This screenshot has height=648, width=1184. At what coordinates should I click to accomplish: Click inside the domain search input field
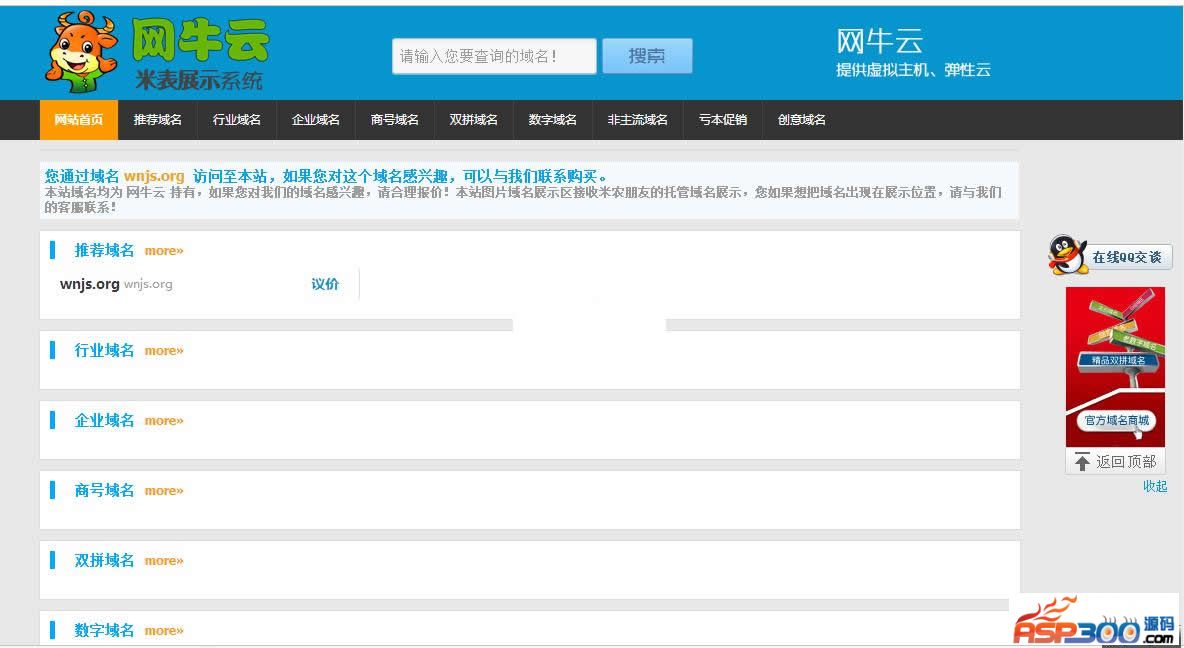[494, 56]
